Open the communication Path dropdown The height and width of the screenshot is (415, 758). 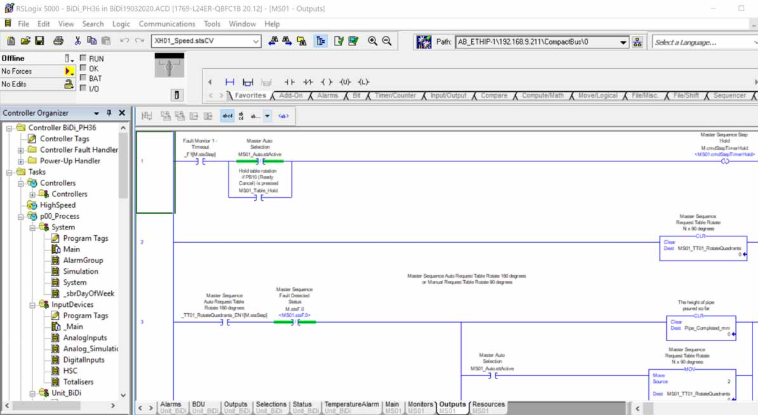[x=623, y=42]
